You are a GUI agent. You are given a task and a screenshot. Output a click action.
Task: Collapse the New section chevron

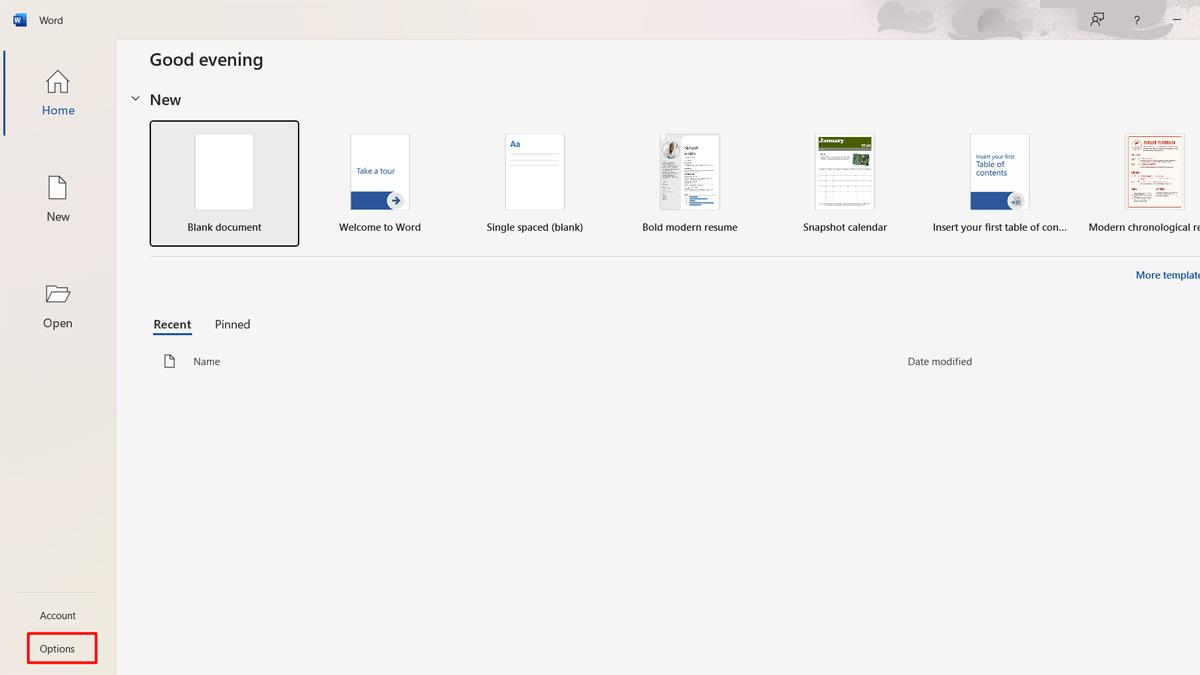point(136,99)
